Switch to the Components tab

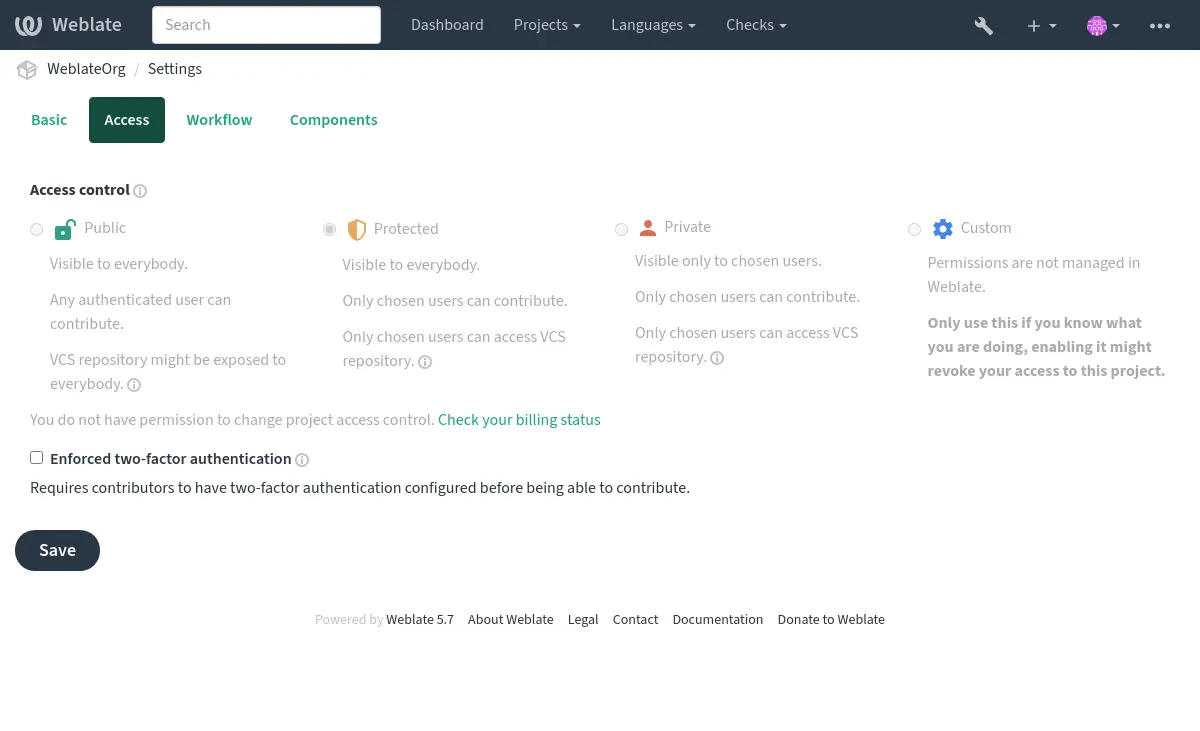point(334,120)
